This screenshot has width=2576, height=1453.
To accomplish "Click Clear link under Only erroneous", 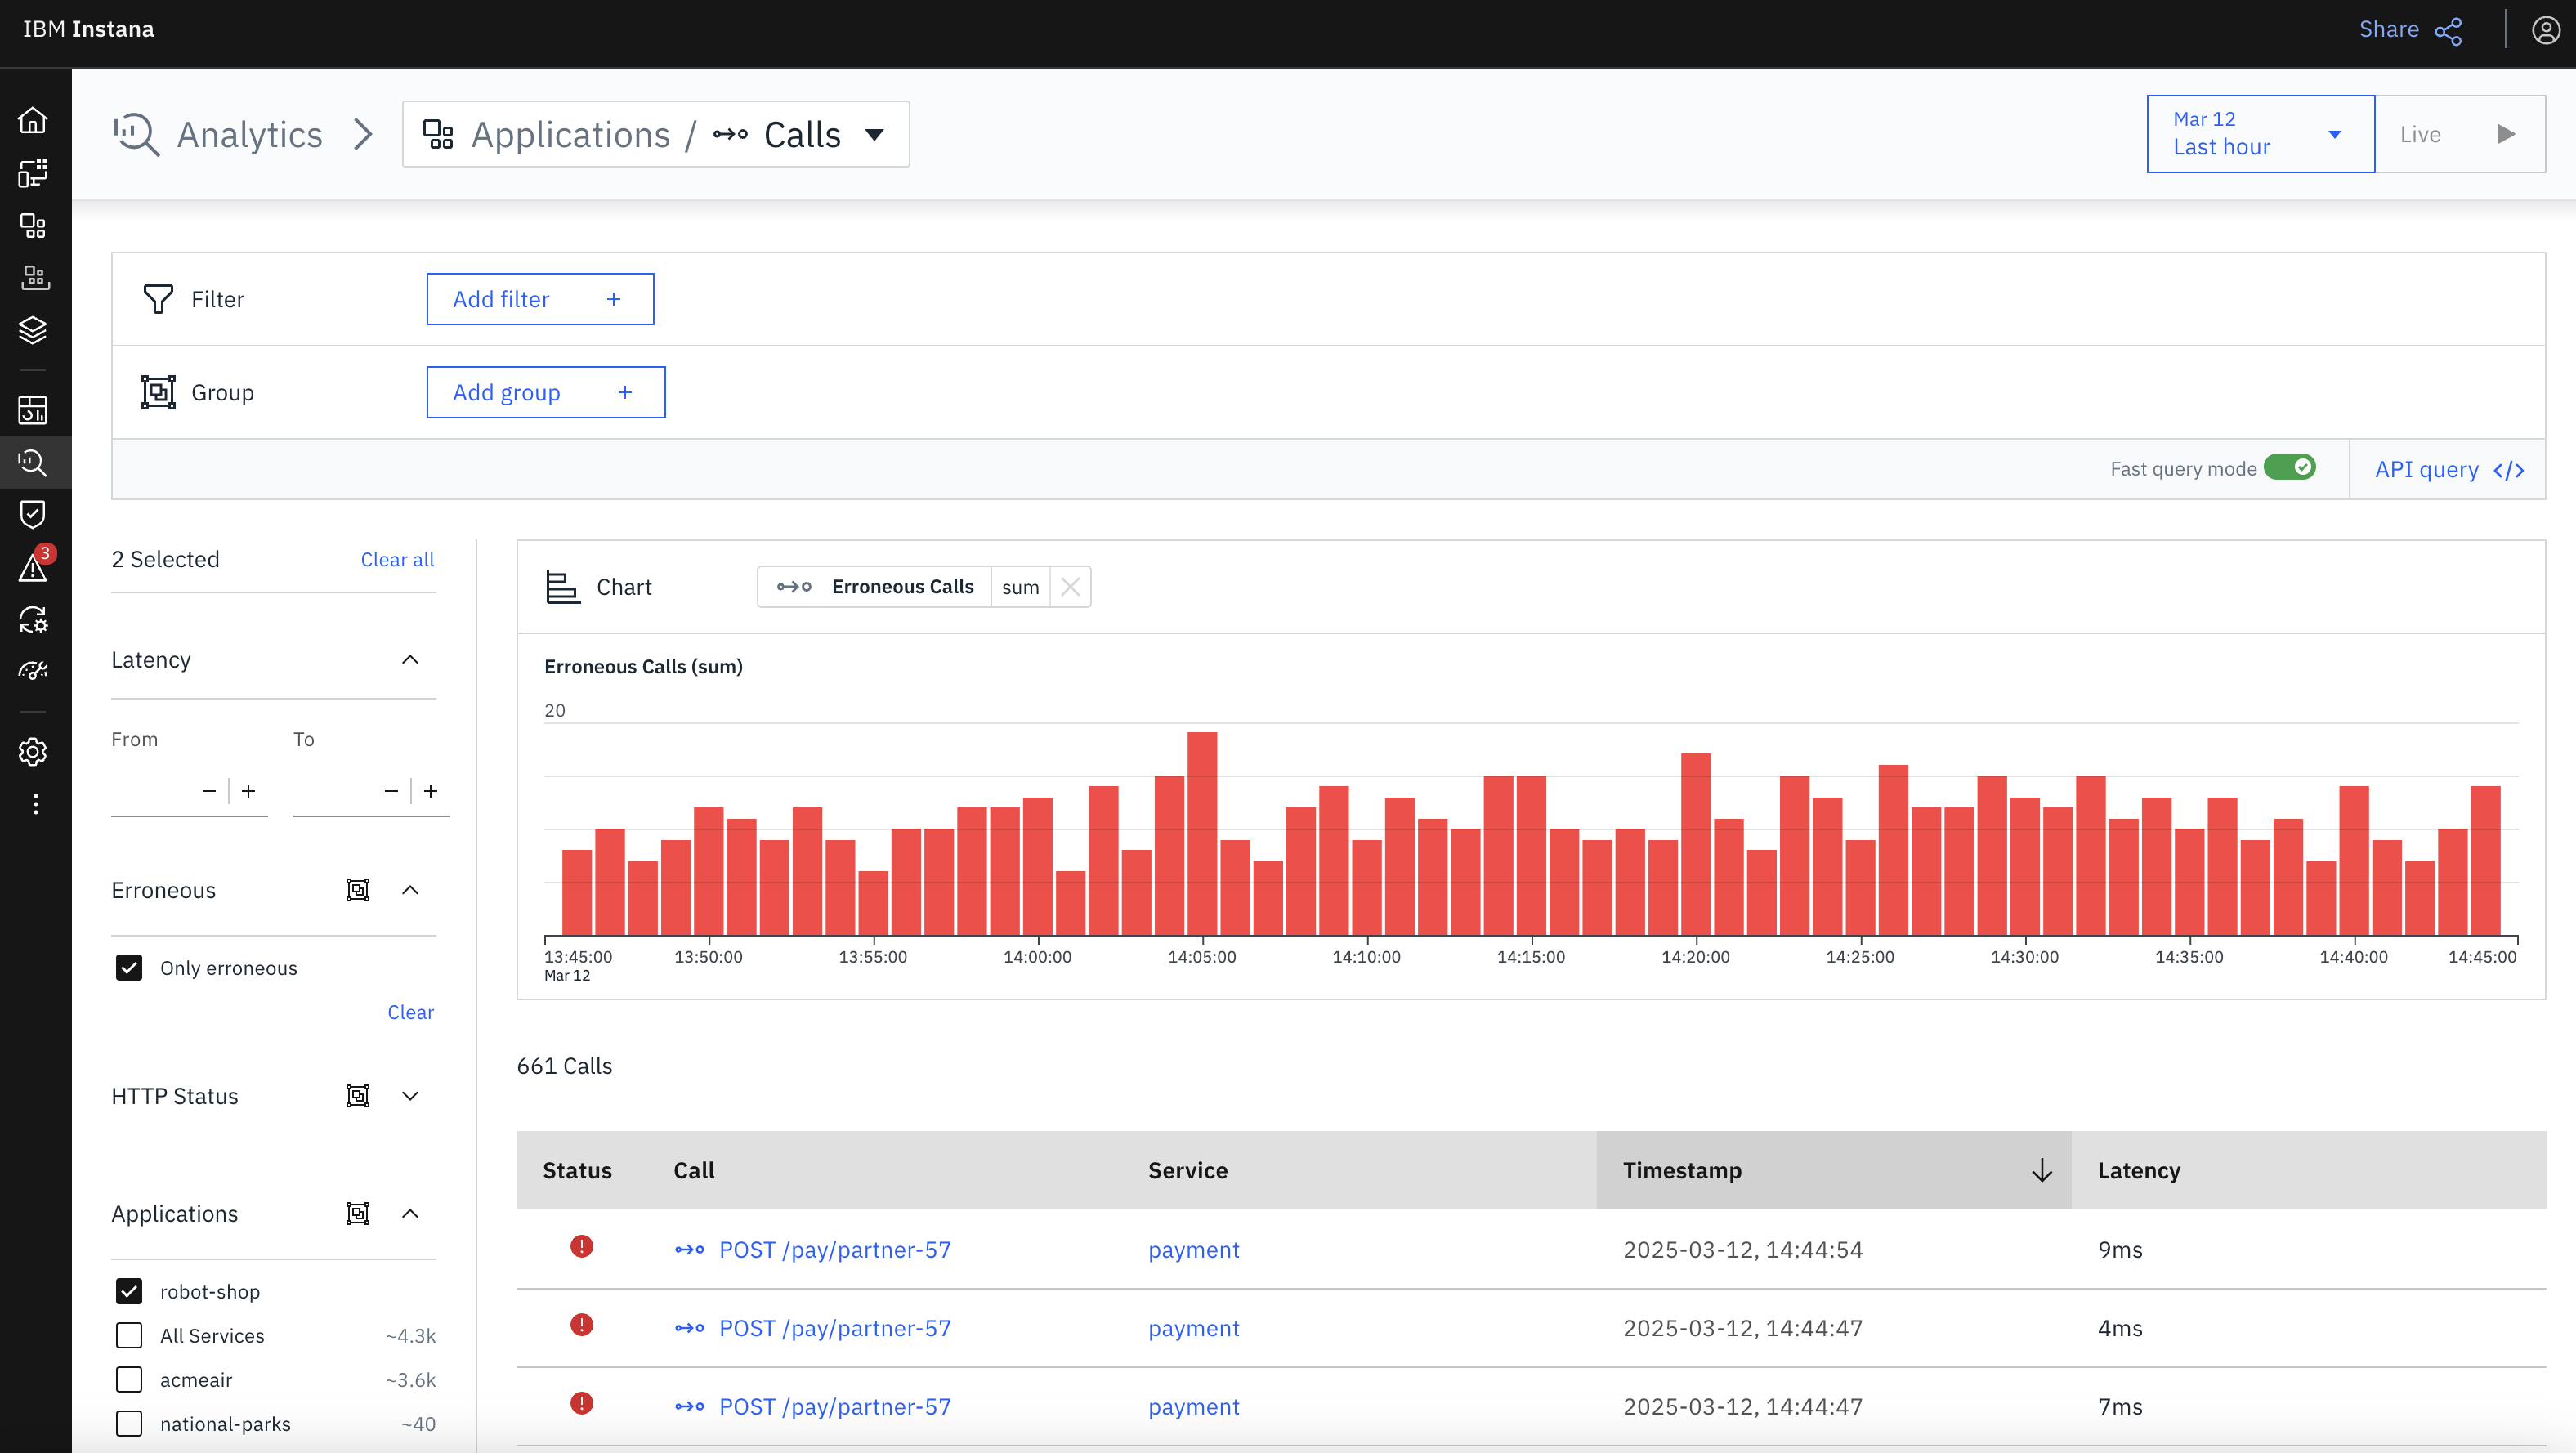I will [410, 1012].
